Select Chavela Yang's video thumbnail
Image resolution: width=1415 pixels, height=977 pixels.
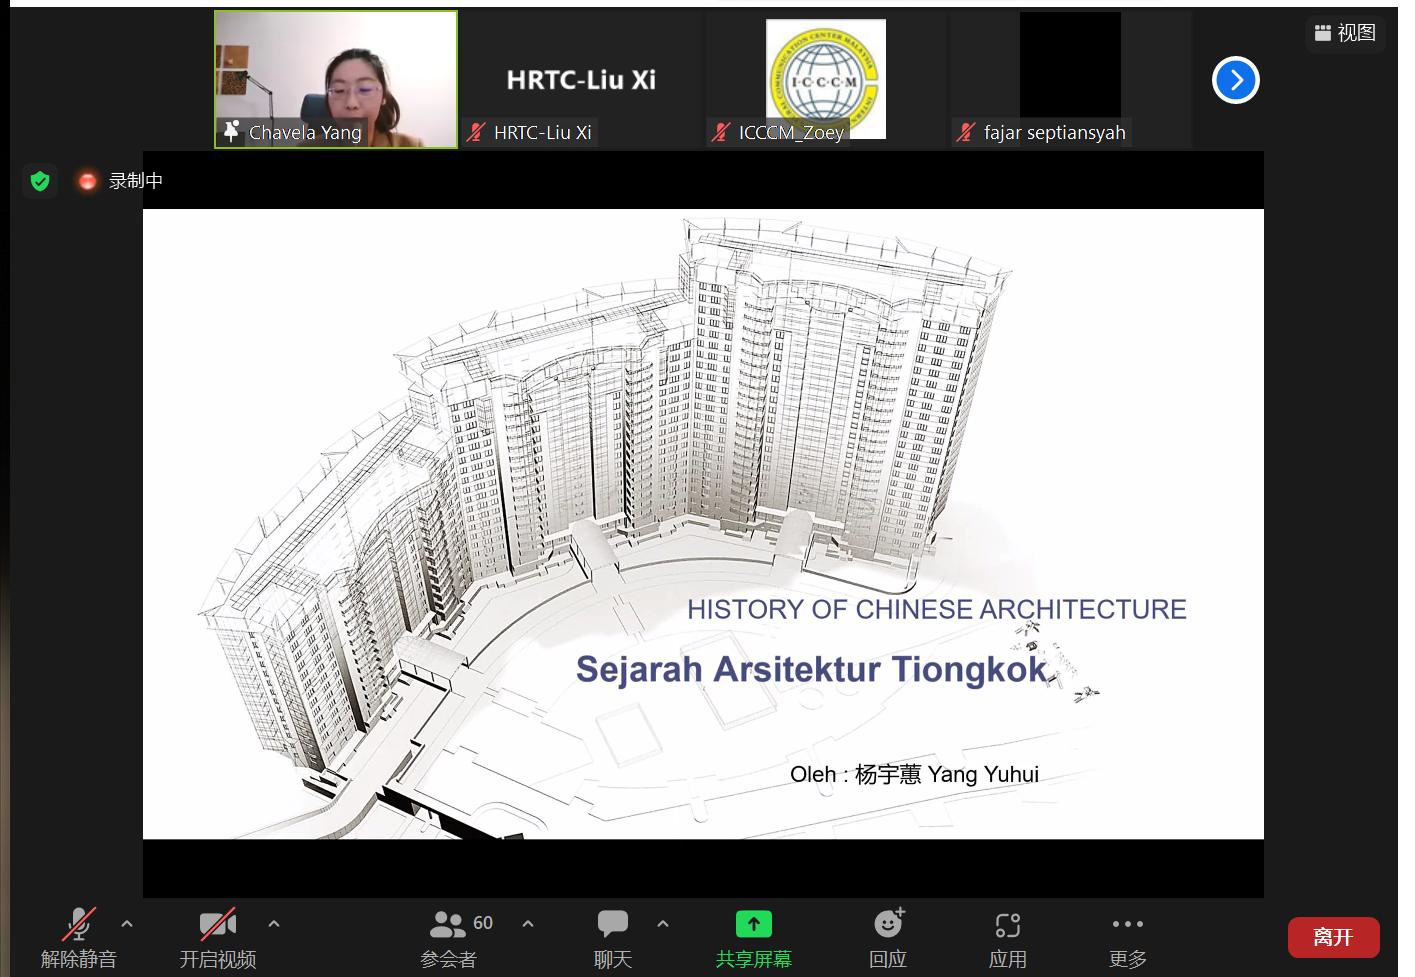[336, 79]
